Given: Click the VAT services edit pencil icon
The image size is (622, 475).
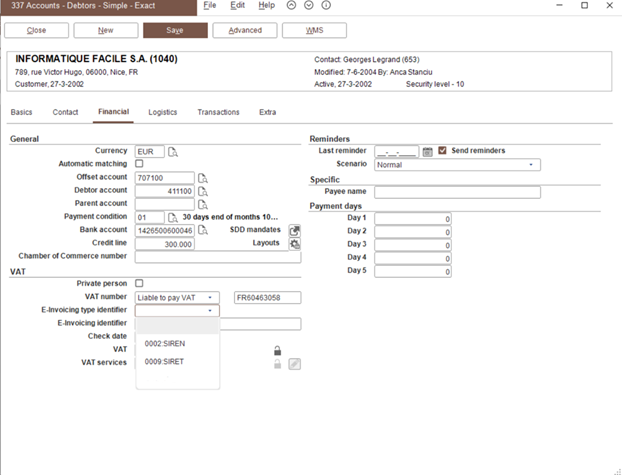Looking at the screenshot, I should point(294,364).
